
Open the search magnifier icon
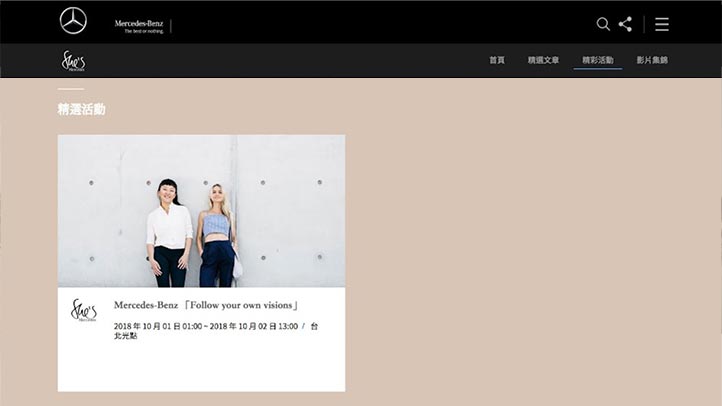603,24
